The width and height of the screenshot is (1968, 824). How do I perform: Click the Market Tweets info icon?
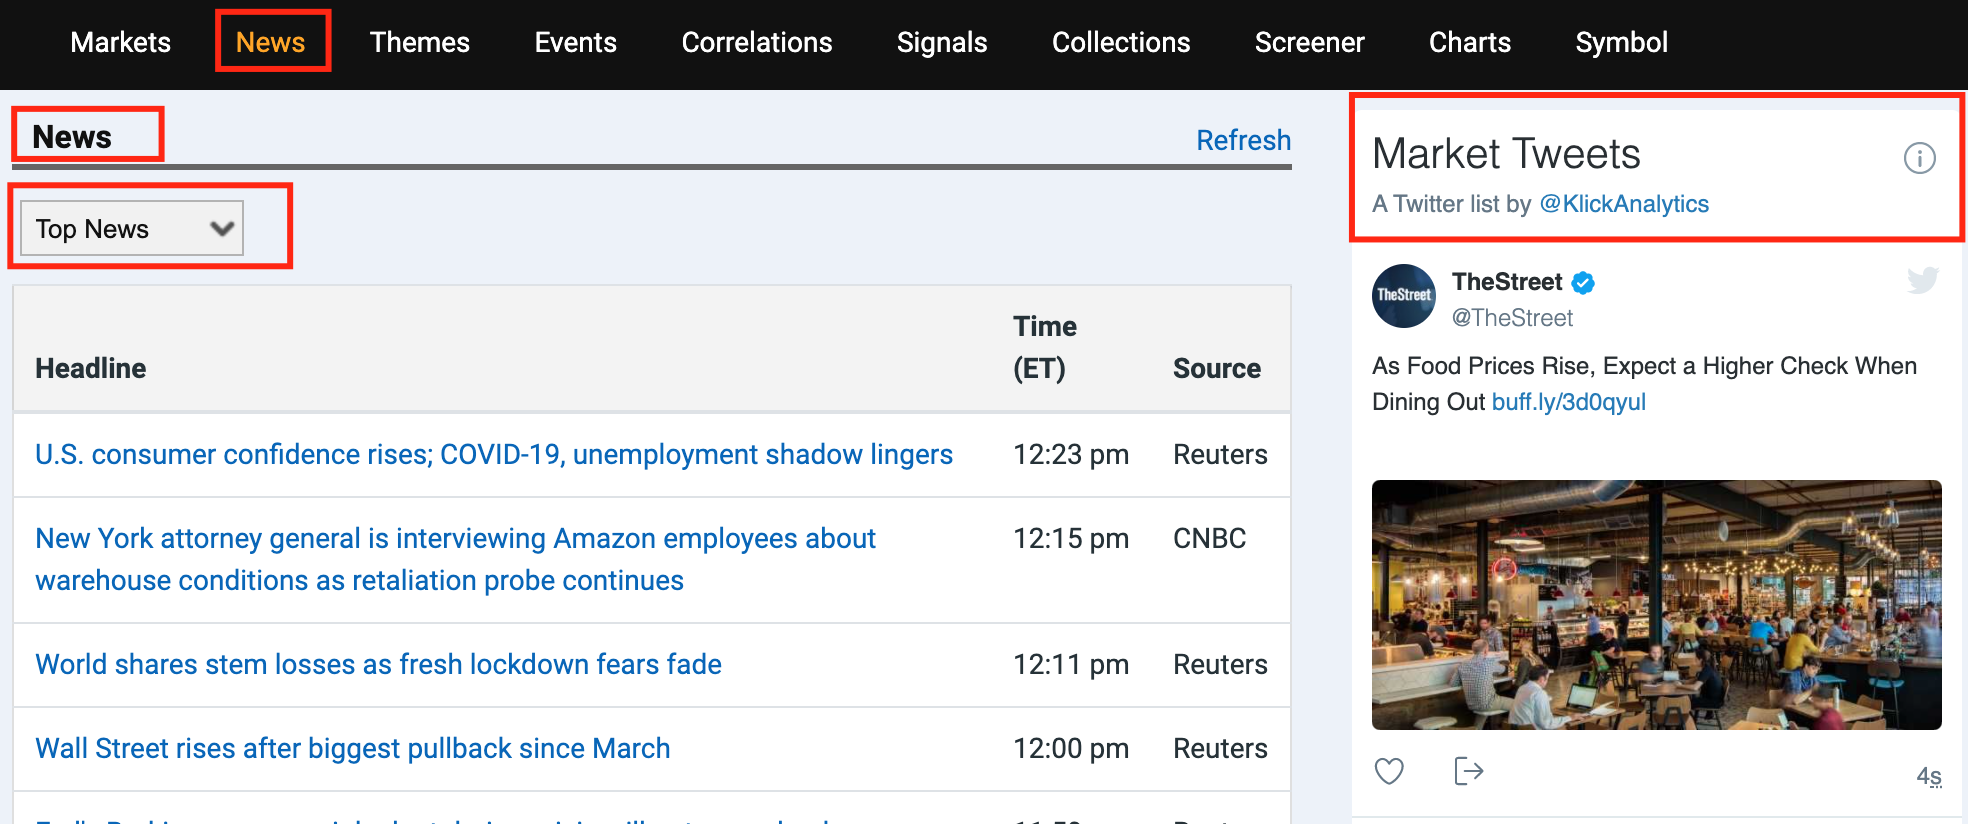tap(1919, 158)
